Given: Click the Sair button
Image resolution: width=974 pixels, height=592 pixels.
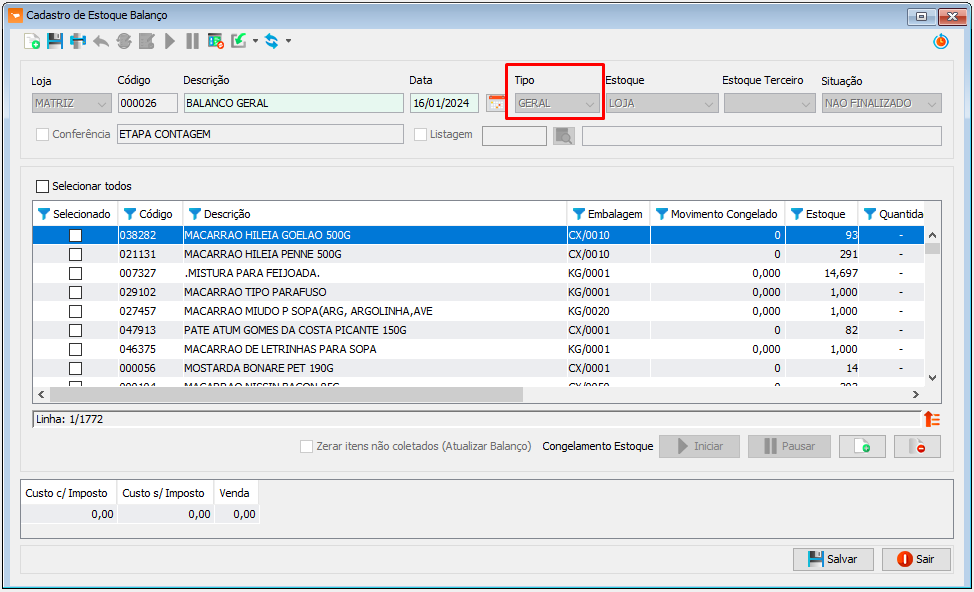Looking at the screenshot, I should tap(916, 559).
